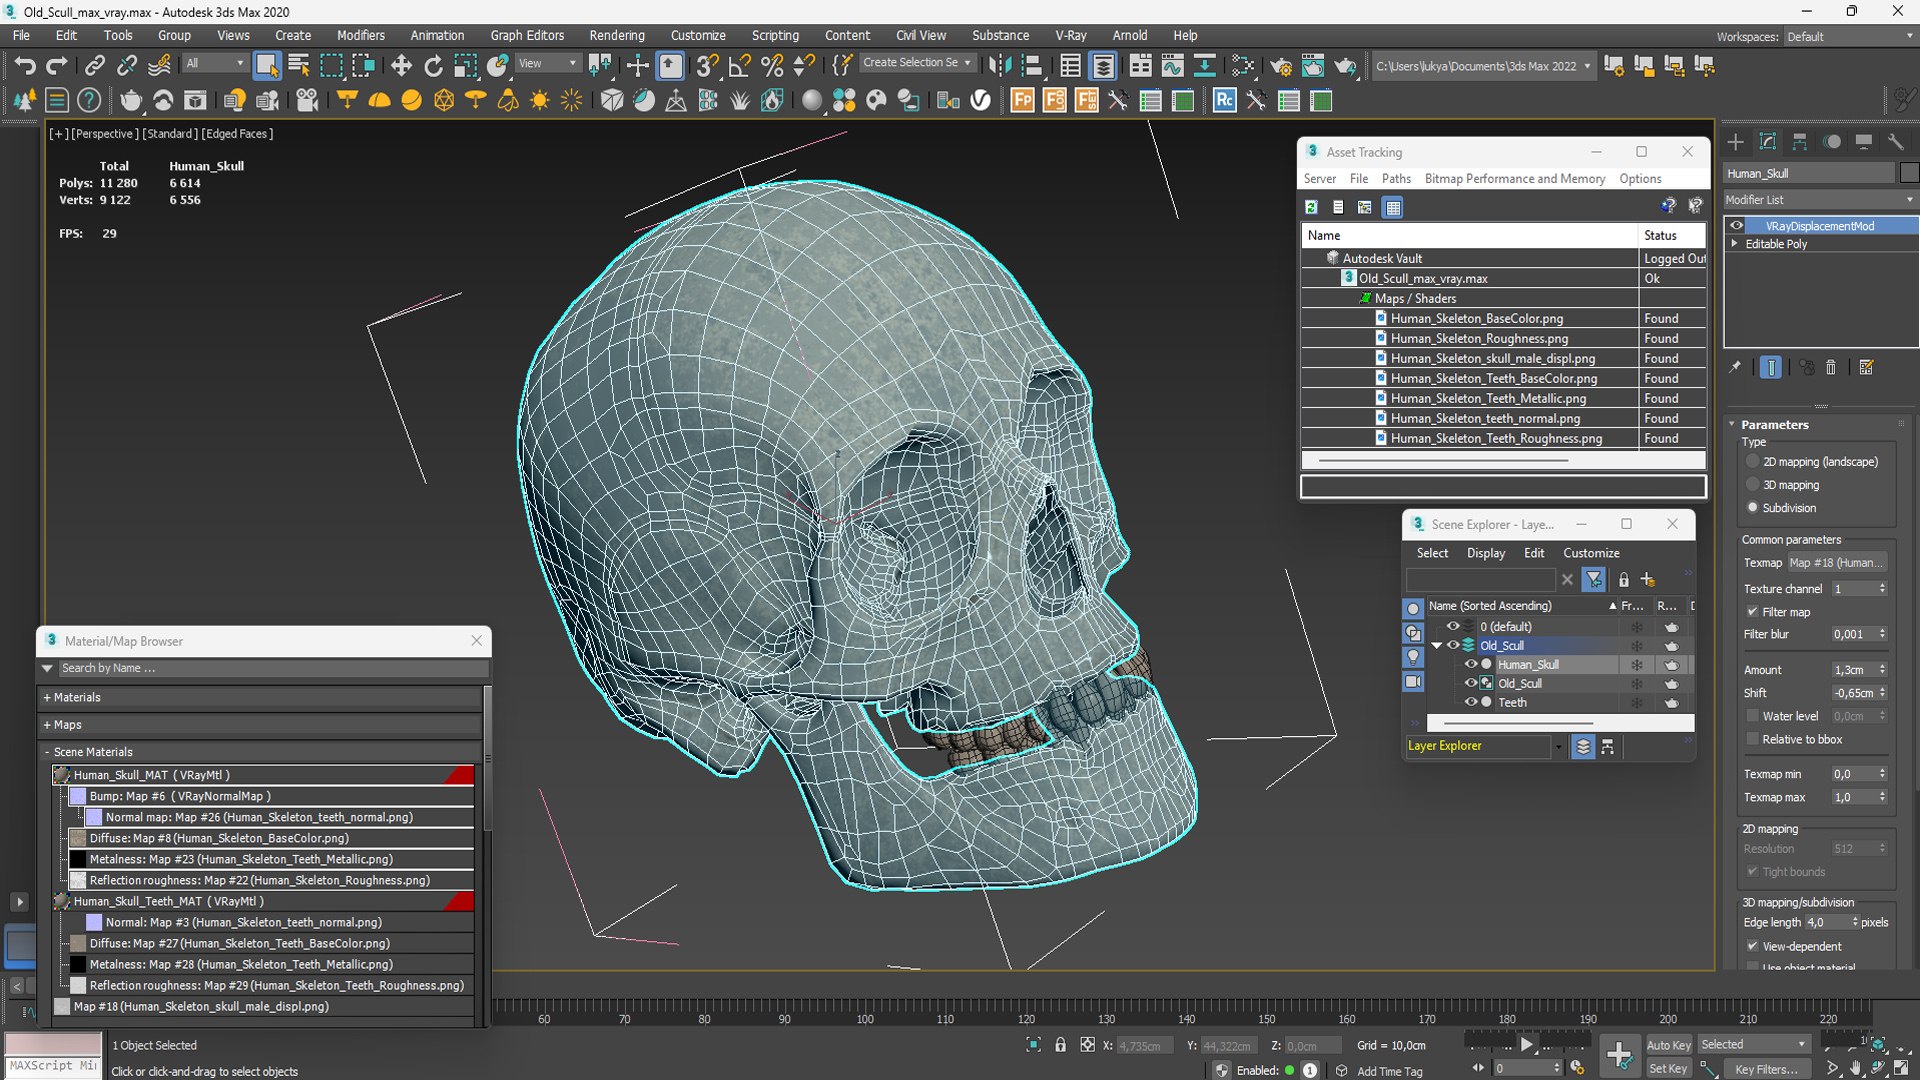1920x1080 pixels.
Task: Expand the Editable Poly modifier entry
Action: (1735, 244)
